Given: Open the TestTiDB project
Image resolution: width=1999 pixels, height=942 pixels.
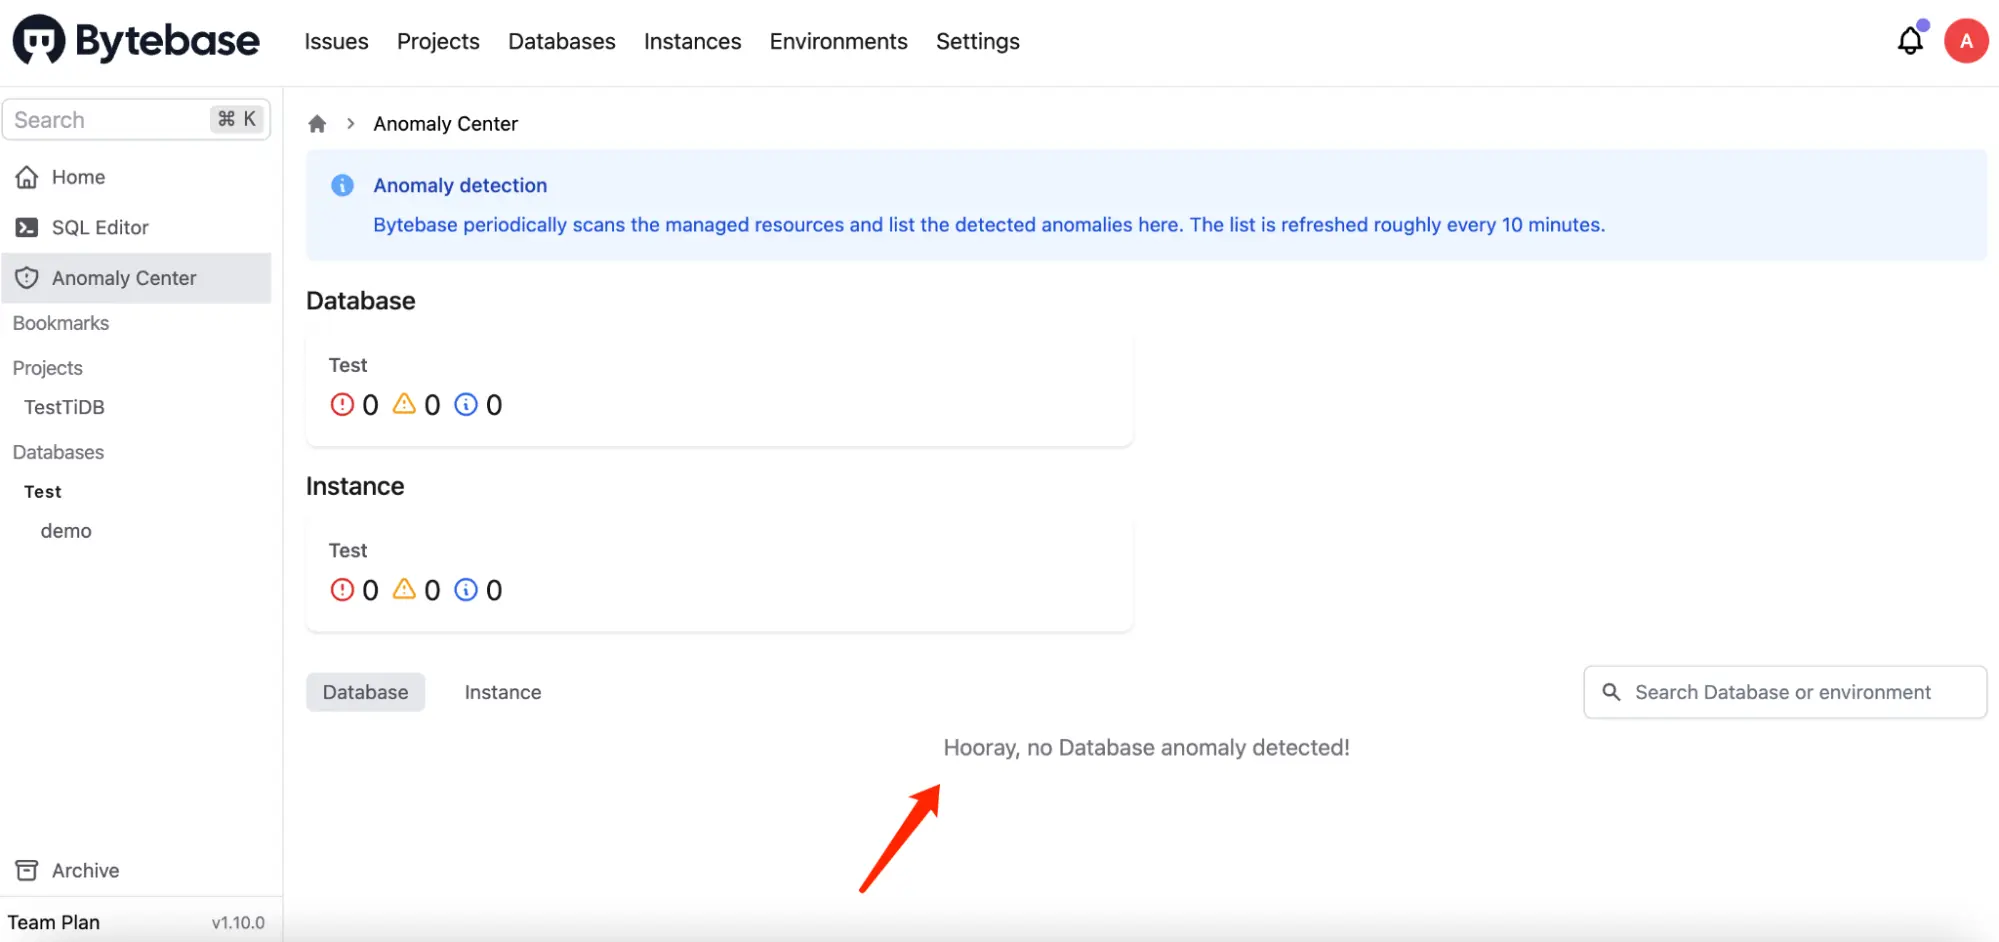Looking at the screenshot, I should 64,407.
